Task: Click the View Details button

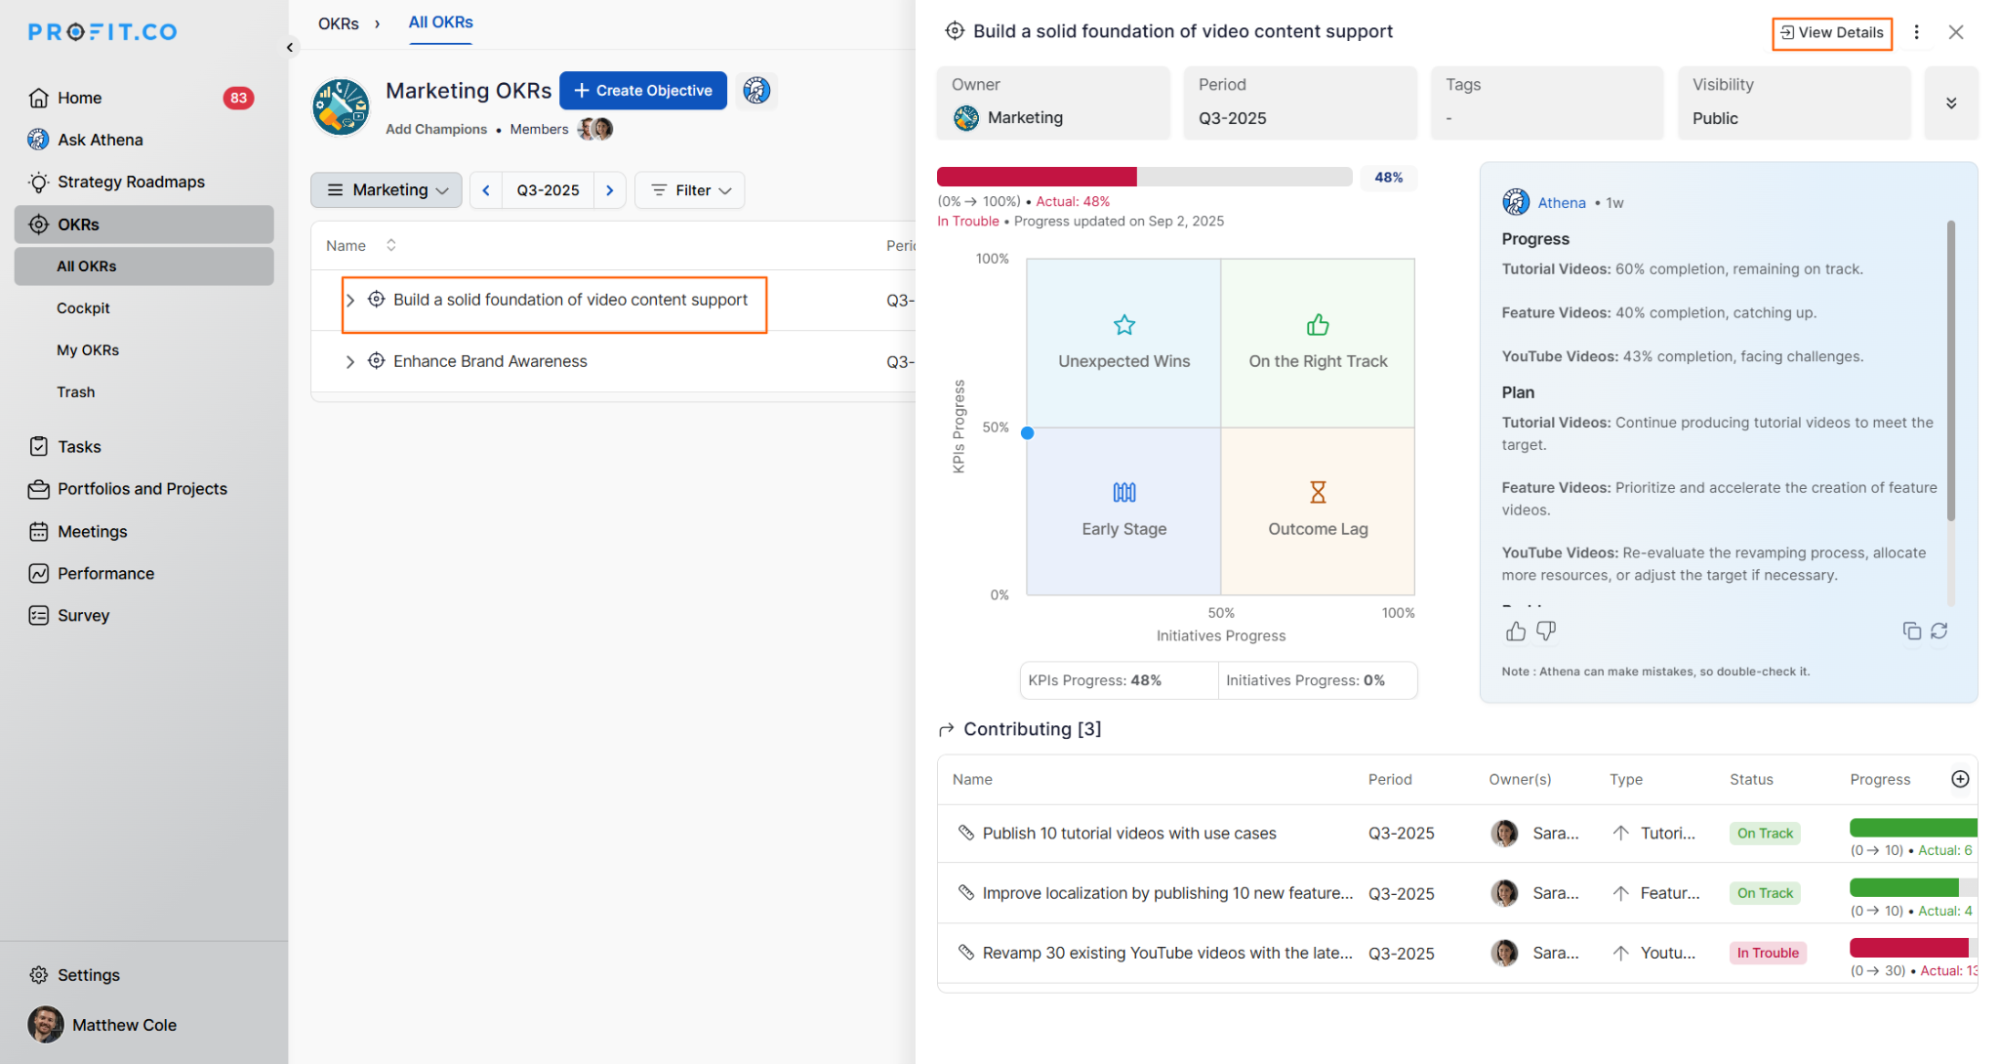Action: click(x=1831, y=32)
